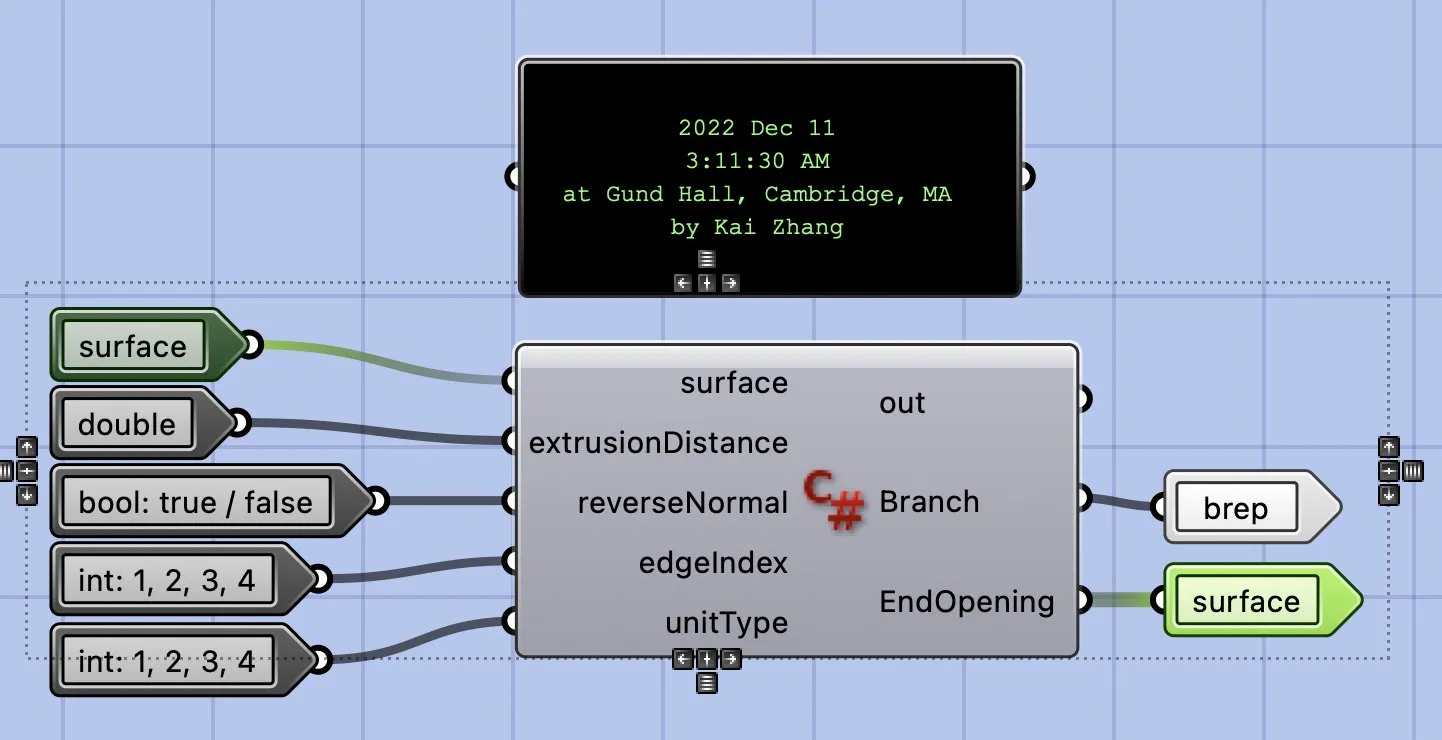Click the plus icon under the C# component
This screenshot has height=740, width=1442.
(x=707, y=659)
